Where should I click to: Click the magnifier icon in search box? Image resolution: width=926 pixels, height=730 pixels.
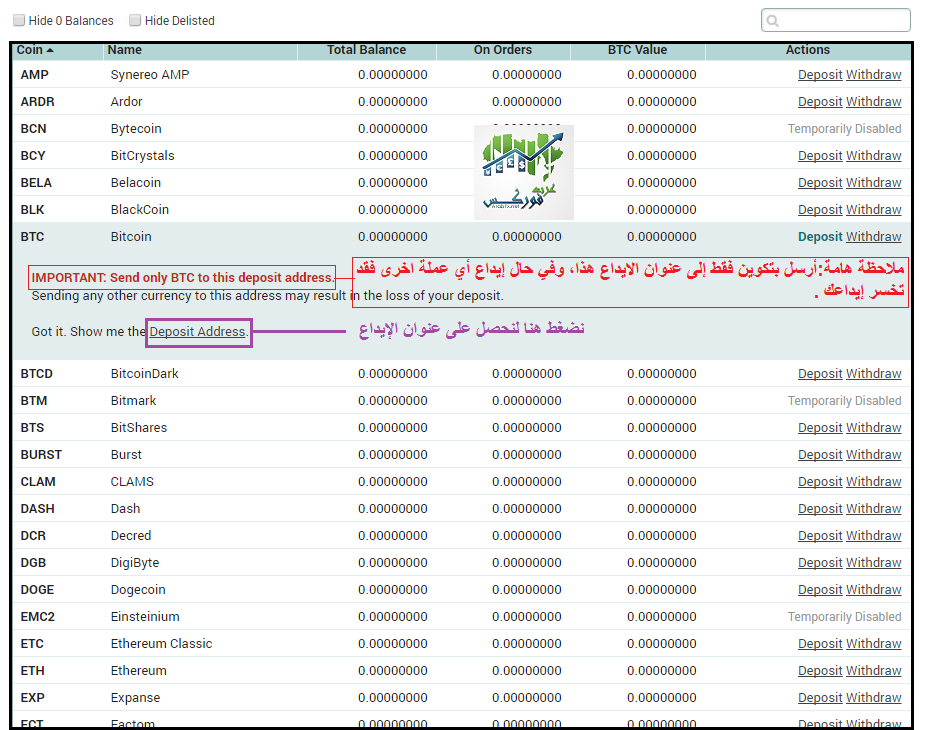[x=772, y=21]
